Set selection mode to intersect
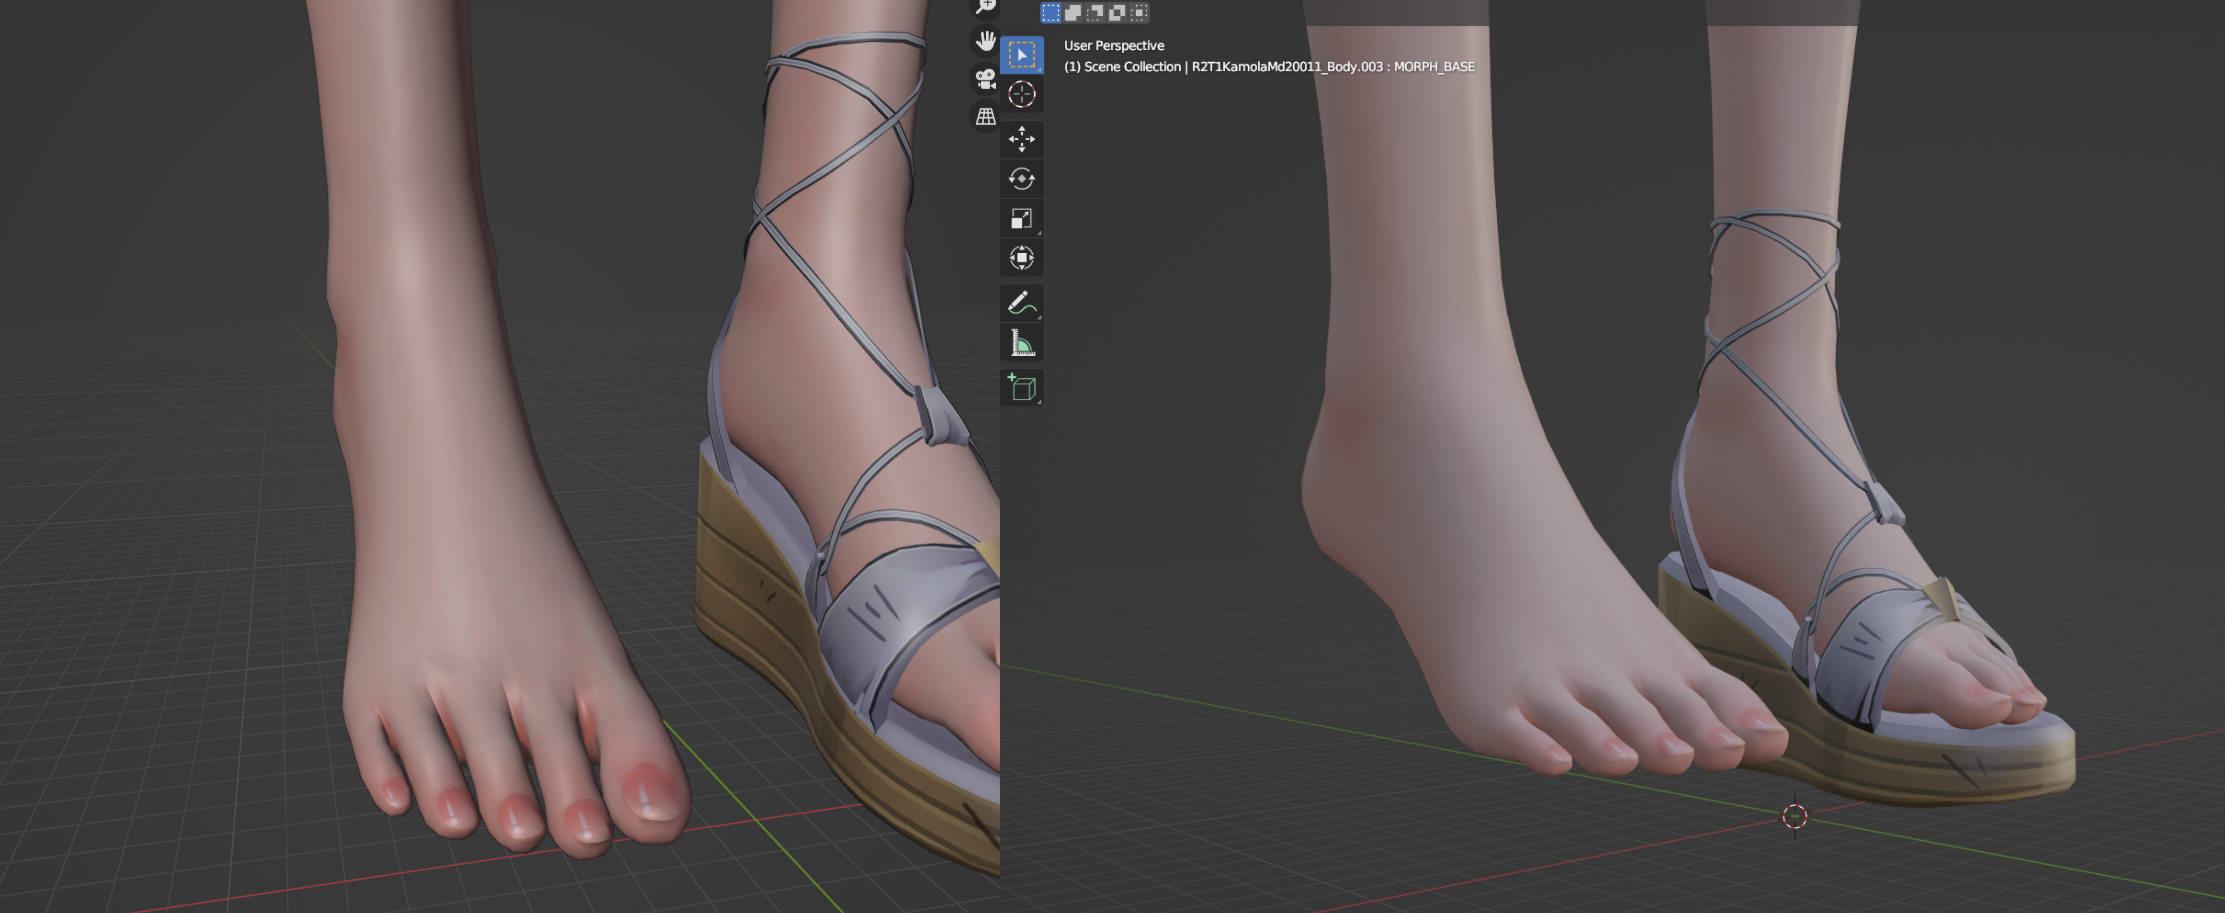 (1139, 12)
